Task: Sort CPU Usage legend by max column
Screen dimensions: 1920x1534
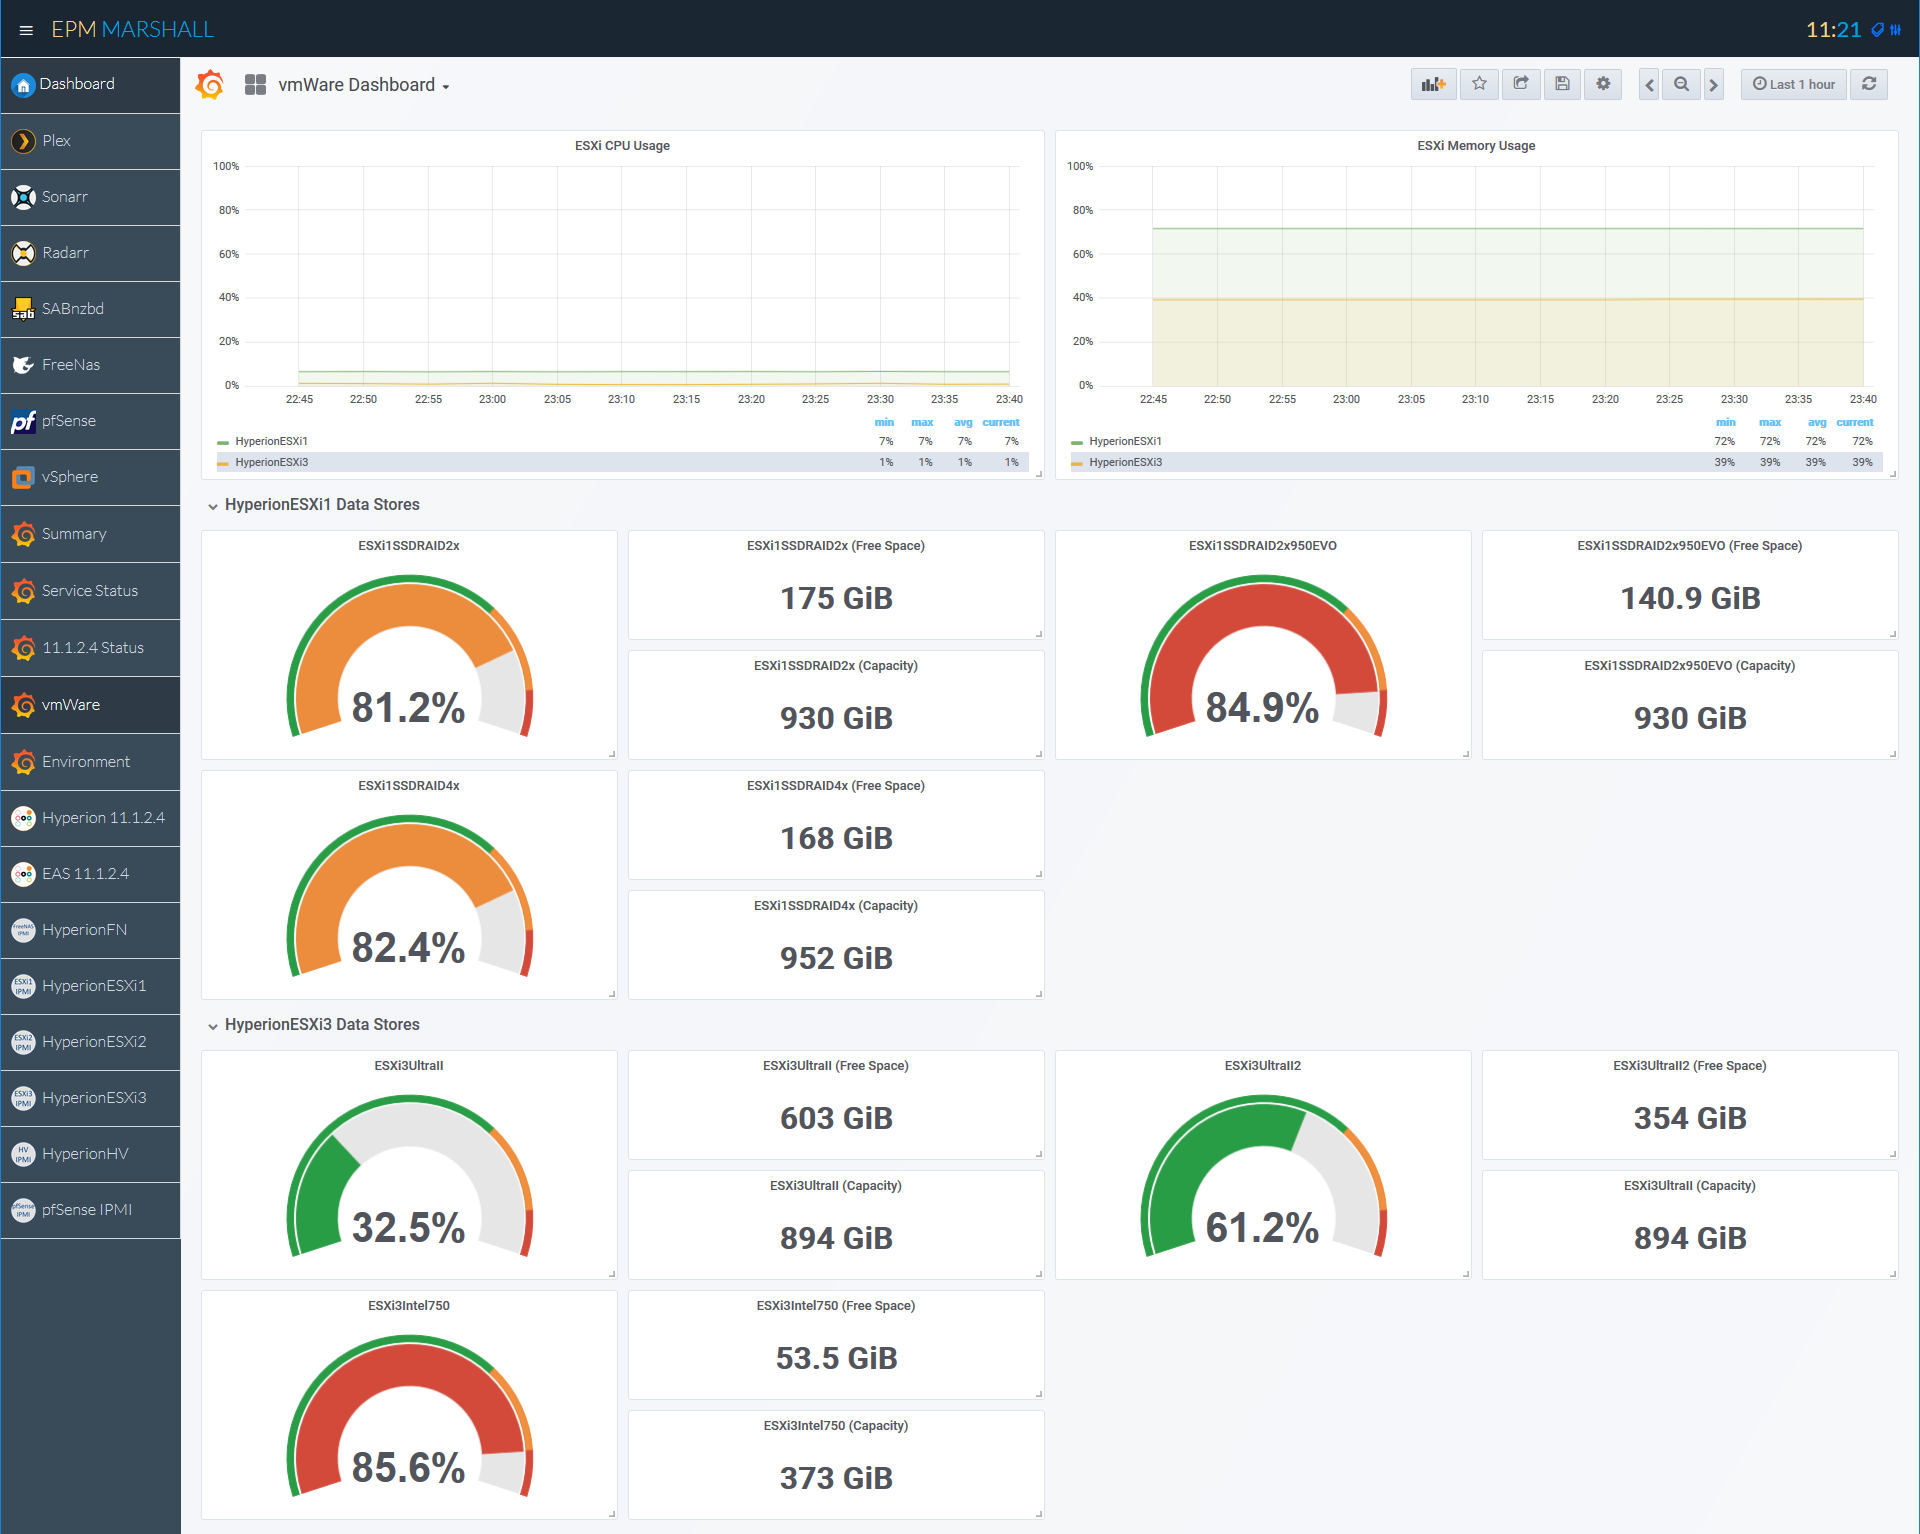Action: click(922, 422)
